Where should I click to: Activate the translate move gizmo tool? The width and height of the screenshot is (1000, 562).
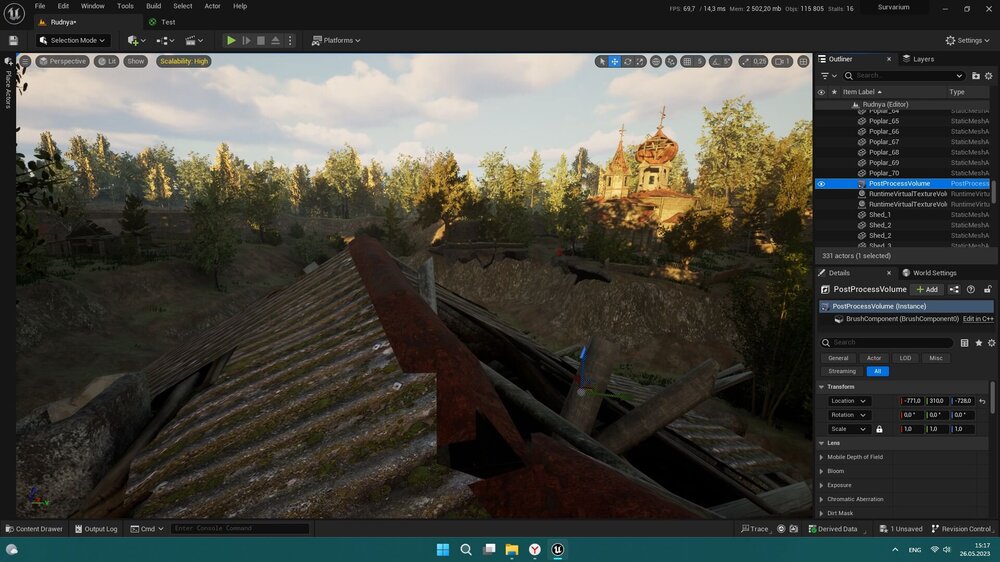pyautogui.click(x=615, y=61)
